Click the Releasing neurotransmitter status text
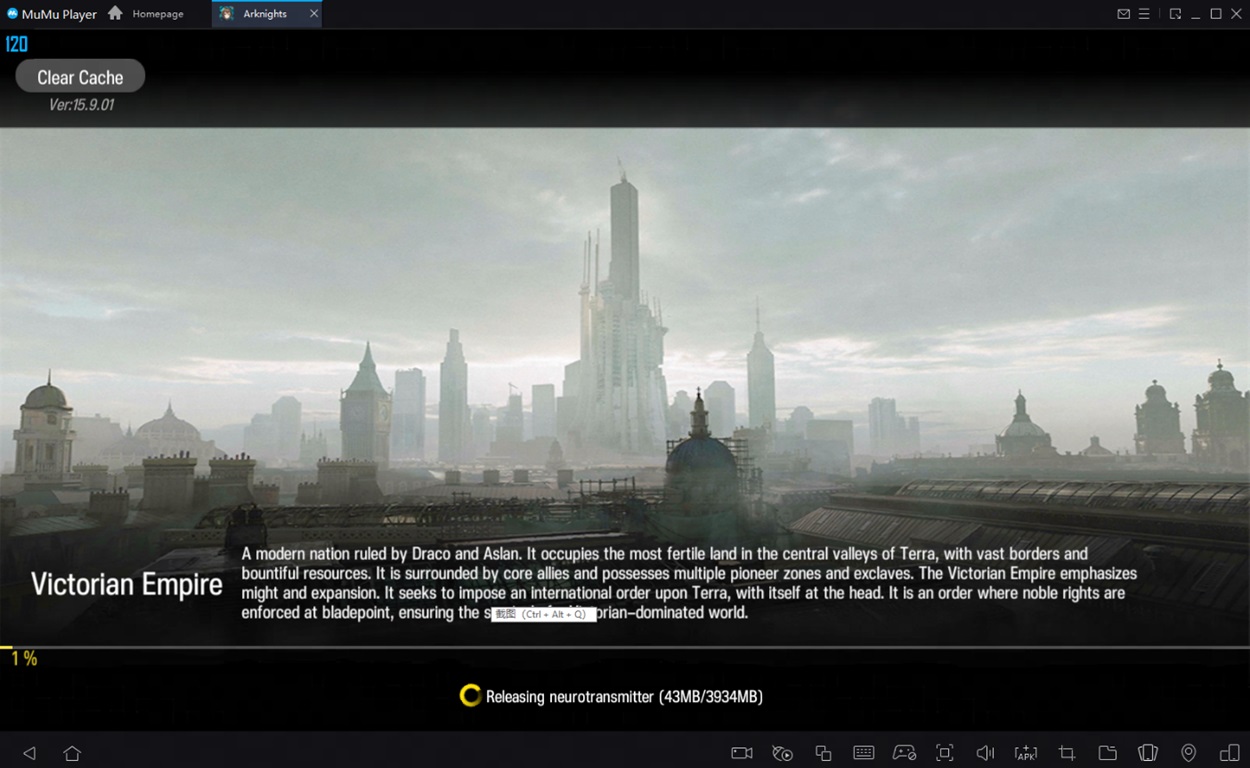Viewport: 1250px width, 768px height. 624,696
